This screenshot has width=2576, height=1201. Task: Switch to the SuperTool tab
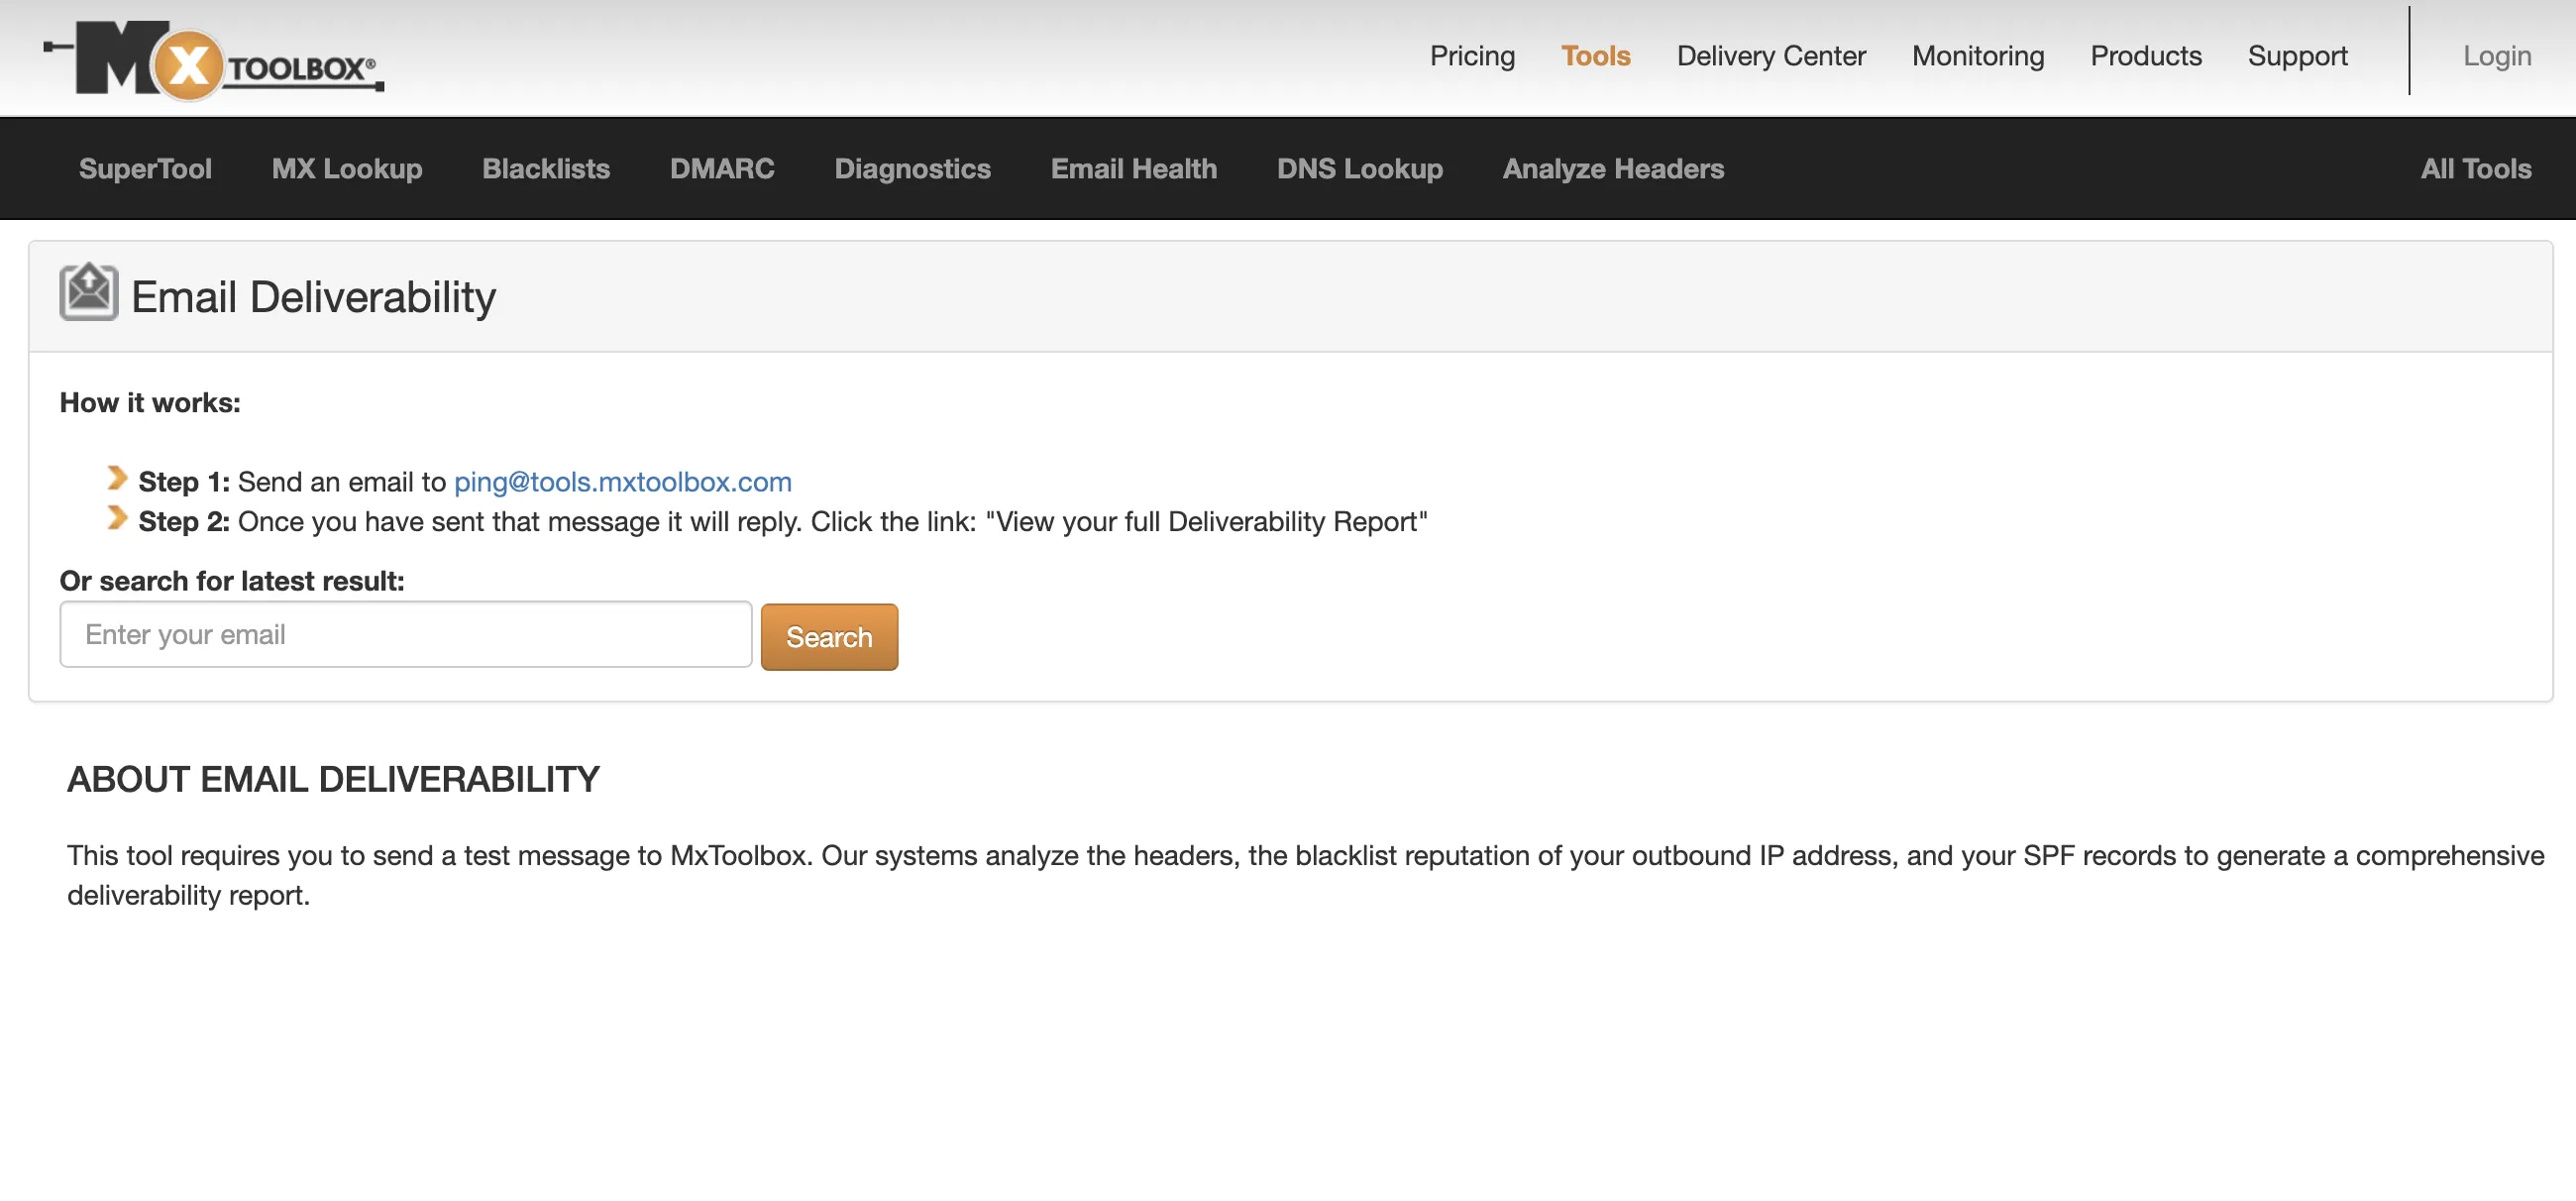pyautogui.click(x=145, y=169)
